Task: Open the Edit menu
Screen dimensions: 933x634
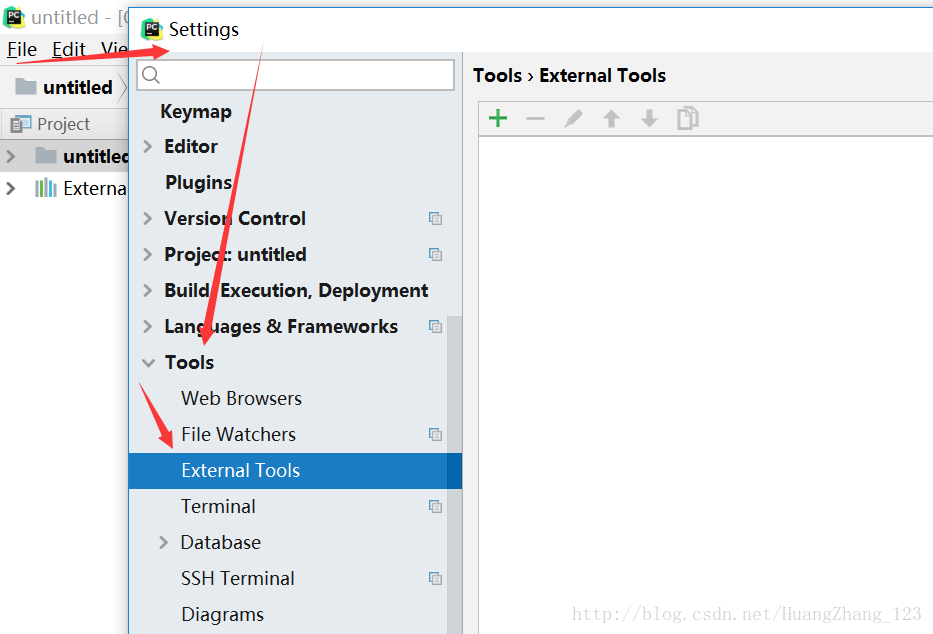Action: [x=69, y=49]
